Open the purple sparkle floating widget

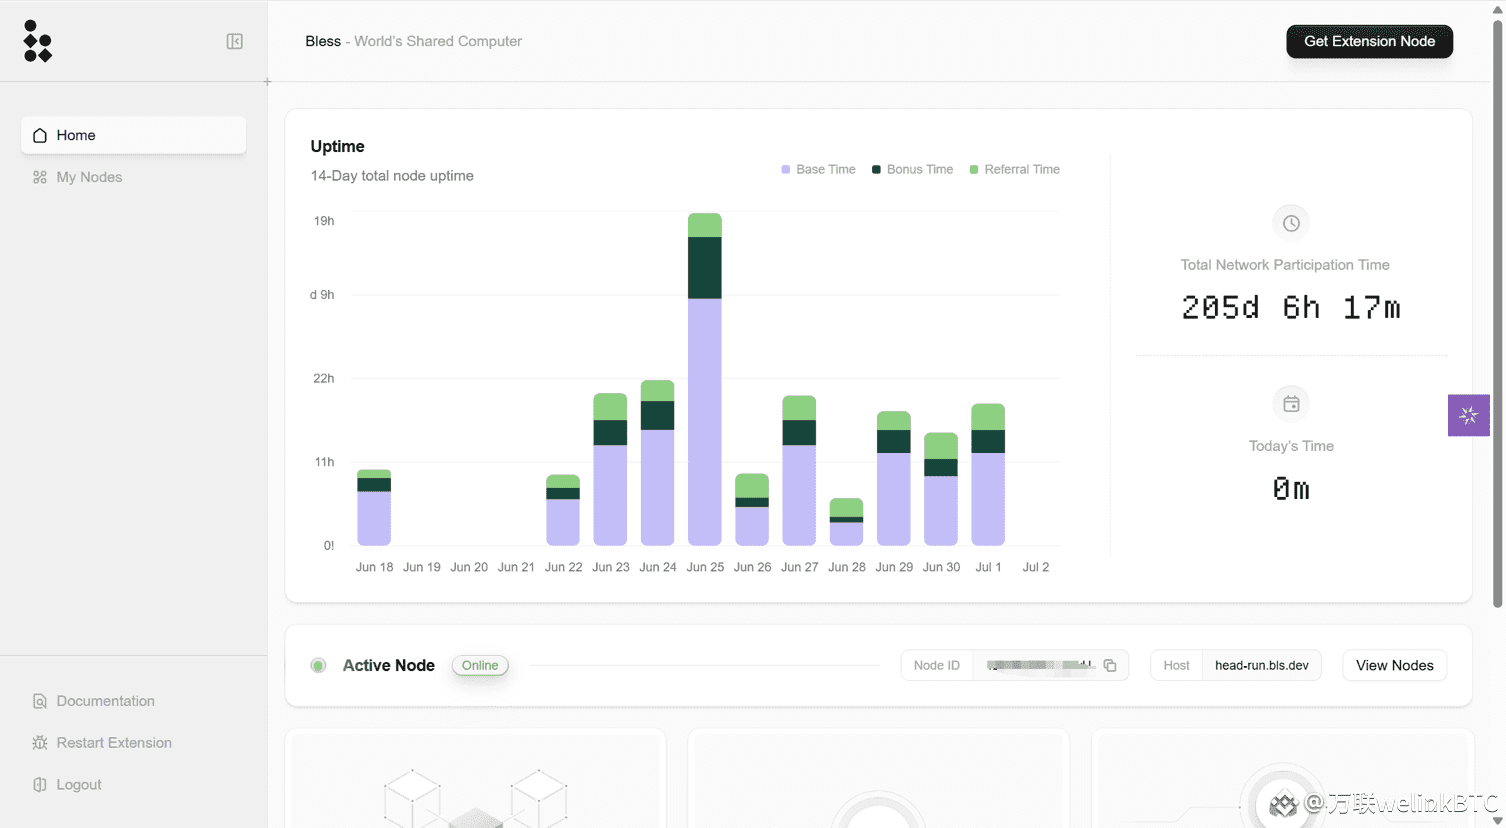click(1468, 415)
